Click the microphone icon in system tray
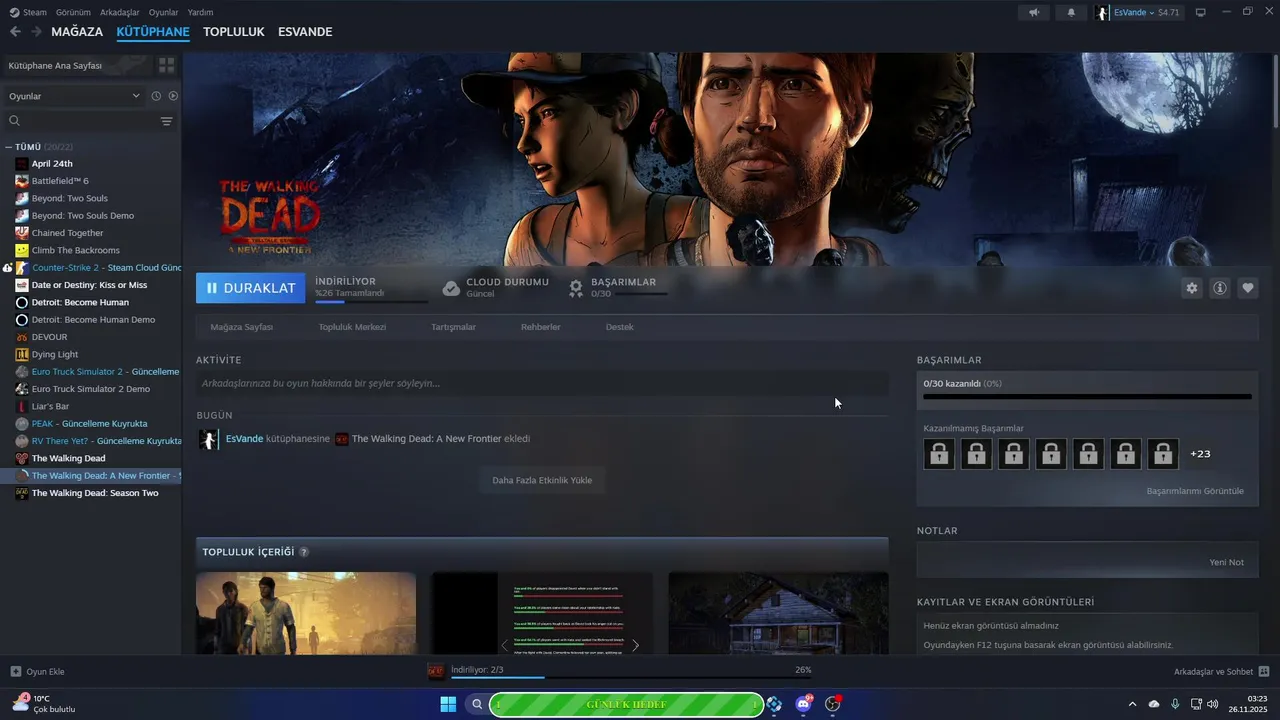Screen dimensions: 1280x720 (1175, 704)
